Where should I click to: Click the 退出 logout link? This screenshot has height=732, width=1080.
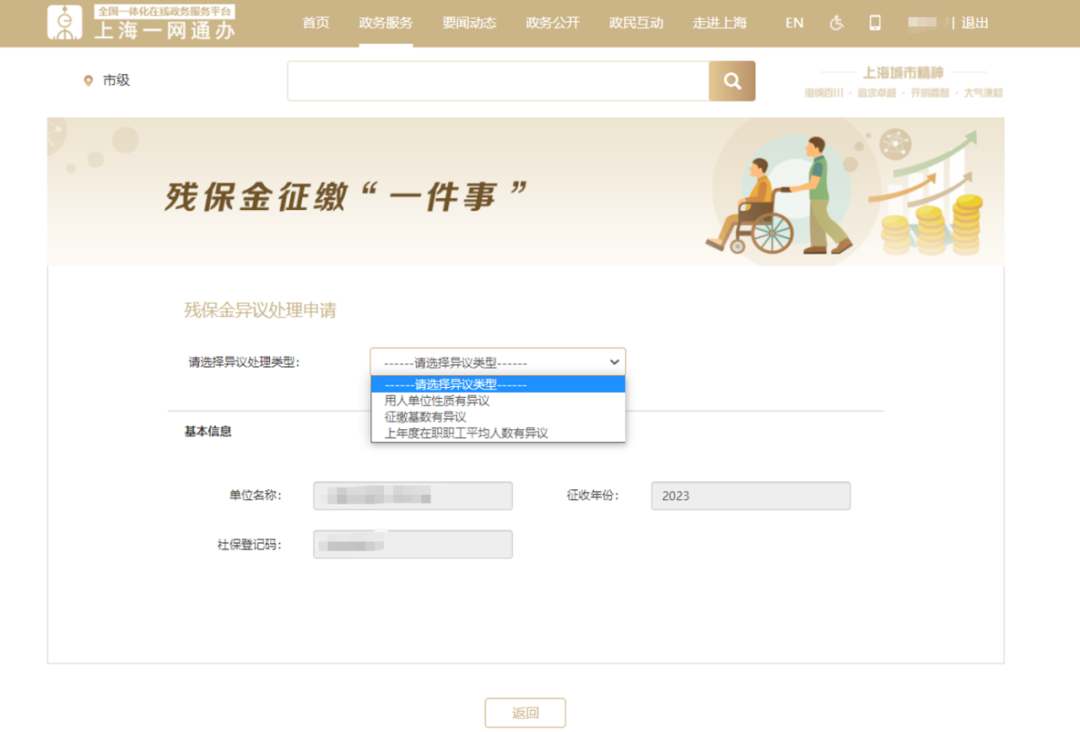click(x=975, y=23)
